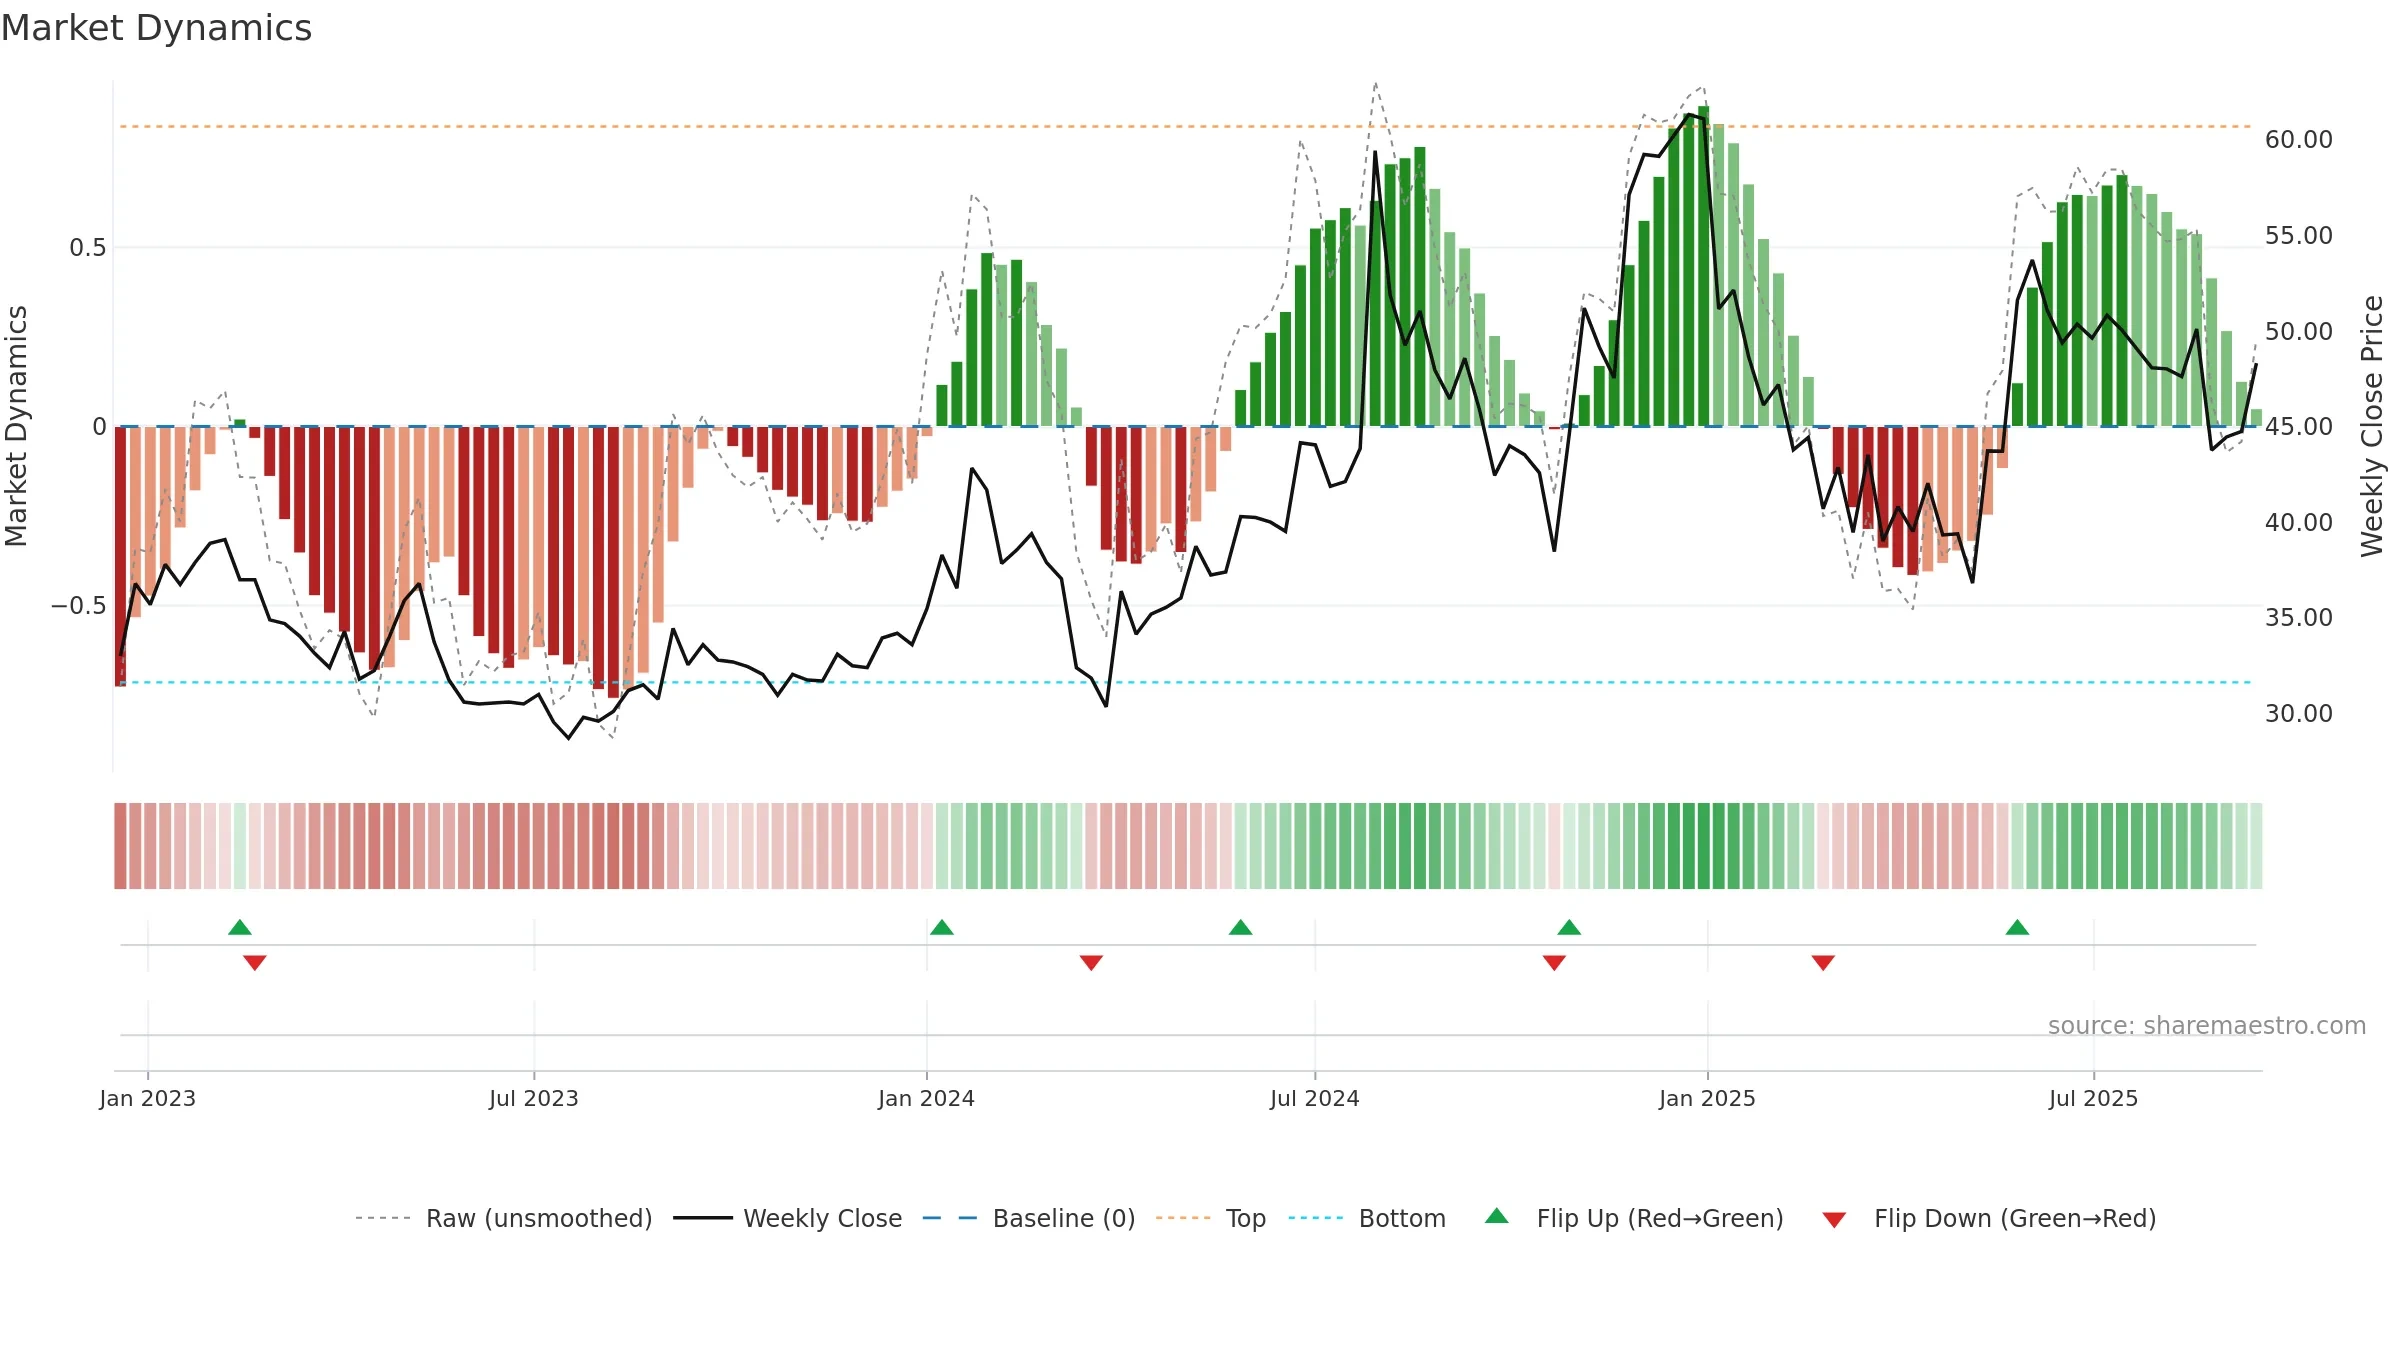Click the Jul 2024 x-axis label
Viewport: 2400px width, 1350px height.
(1315, 1098)
